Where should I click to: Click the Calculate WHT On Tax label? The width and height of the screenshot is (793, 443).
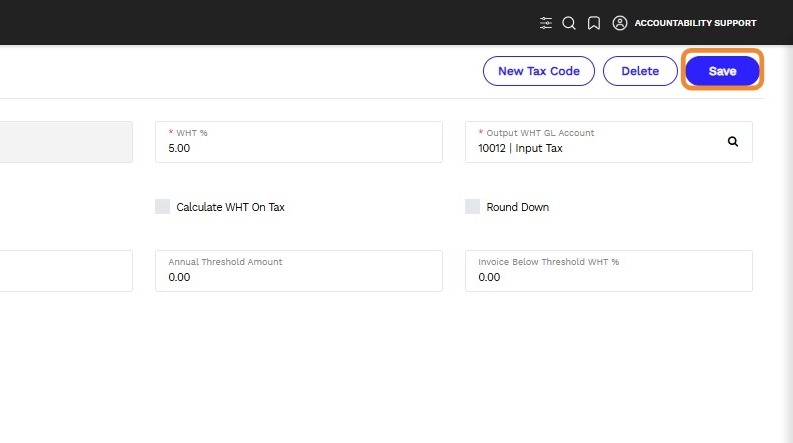(230, 207)
